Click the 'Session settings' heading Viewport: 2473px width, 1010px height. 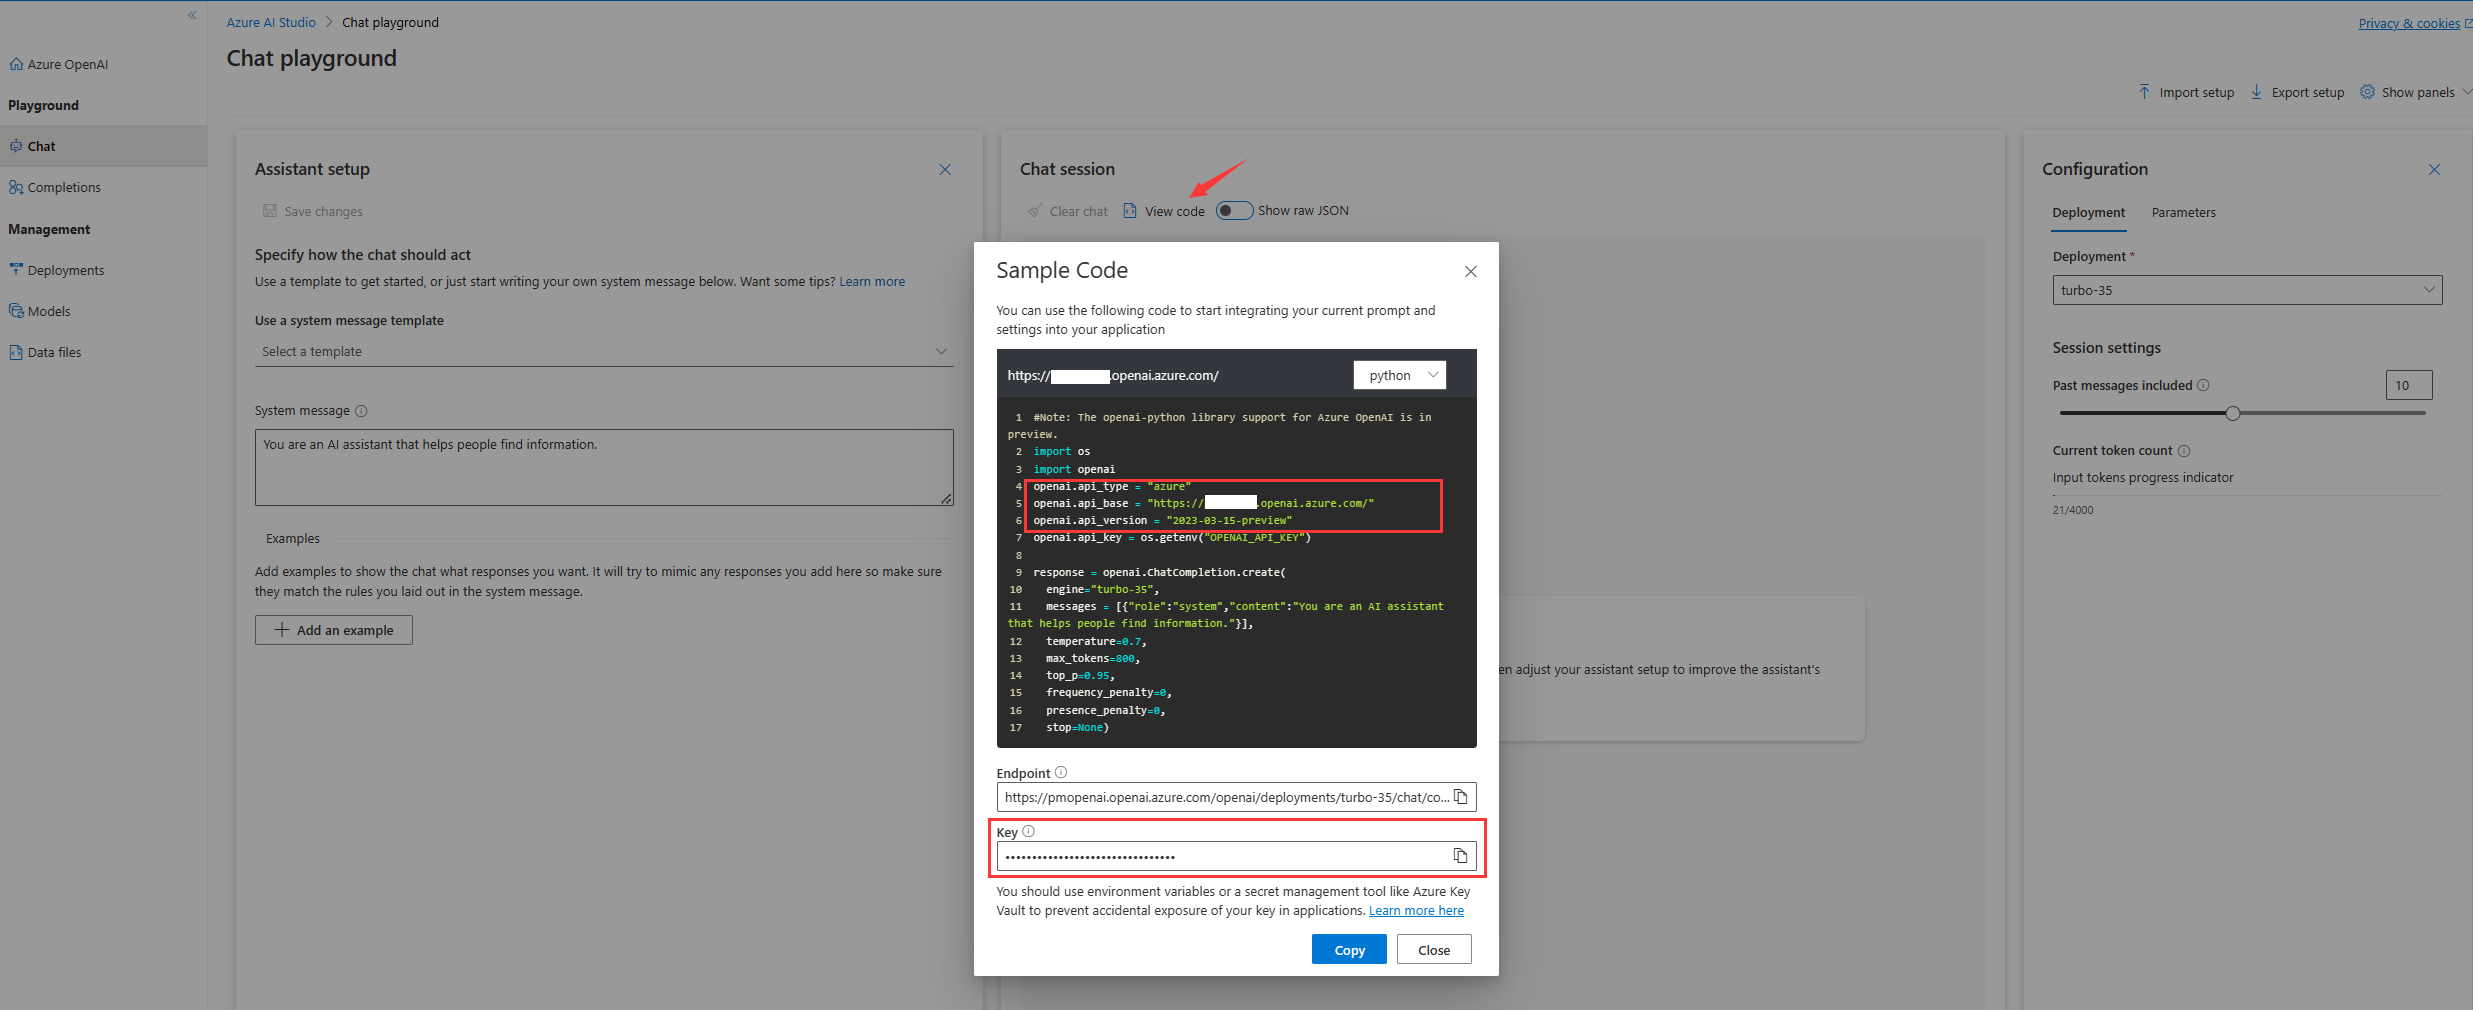pos(2107,348)
